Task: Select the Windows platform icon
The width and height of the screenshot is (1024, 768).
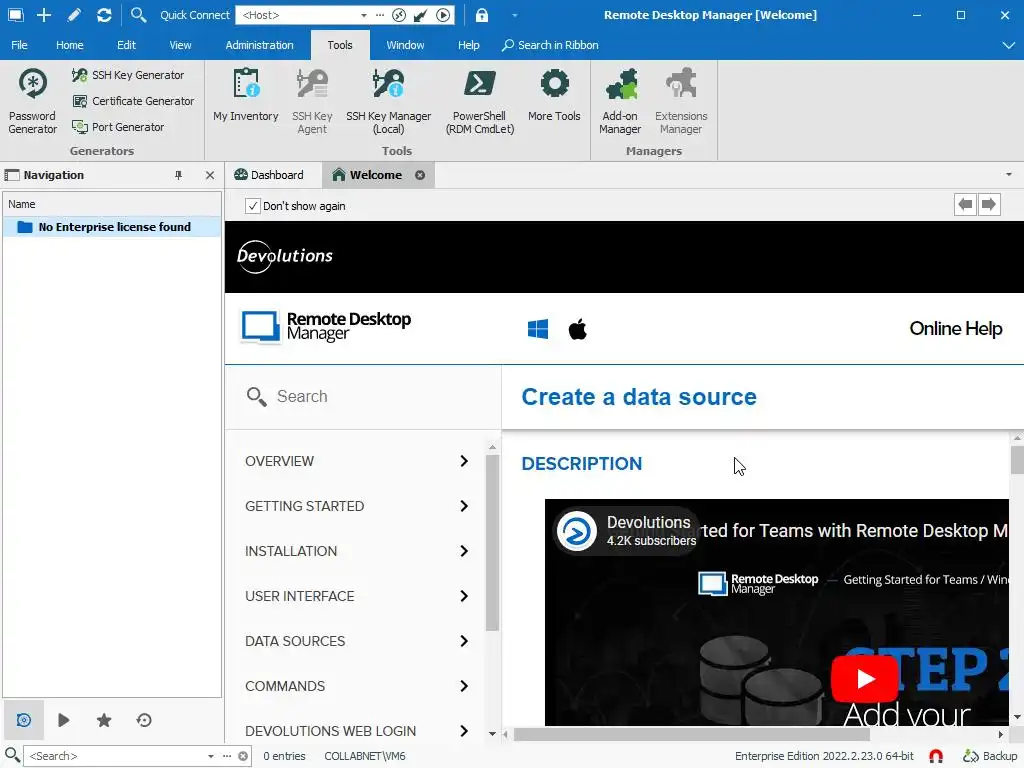Action: click(537, 329)
